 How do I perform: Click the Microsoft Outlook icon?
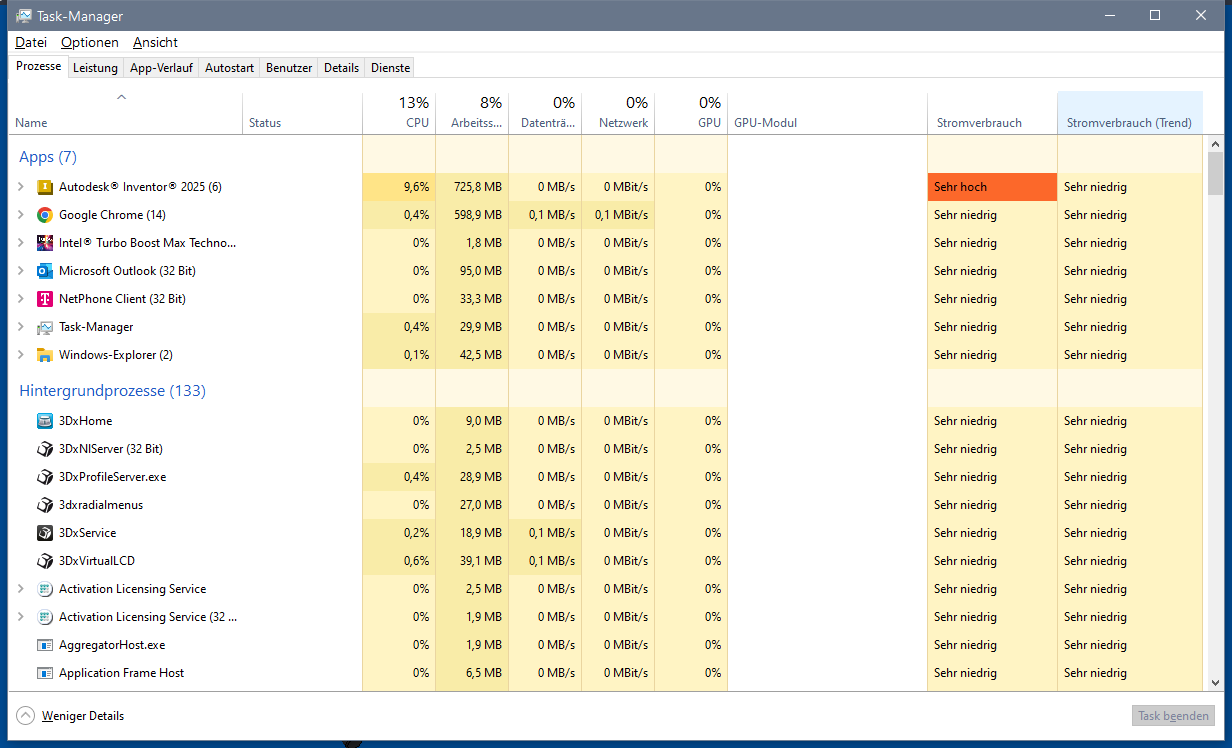coord(44,271)
